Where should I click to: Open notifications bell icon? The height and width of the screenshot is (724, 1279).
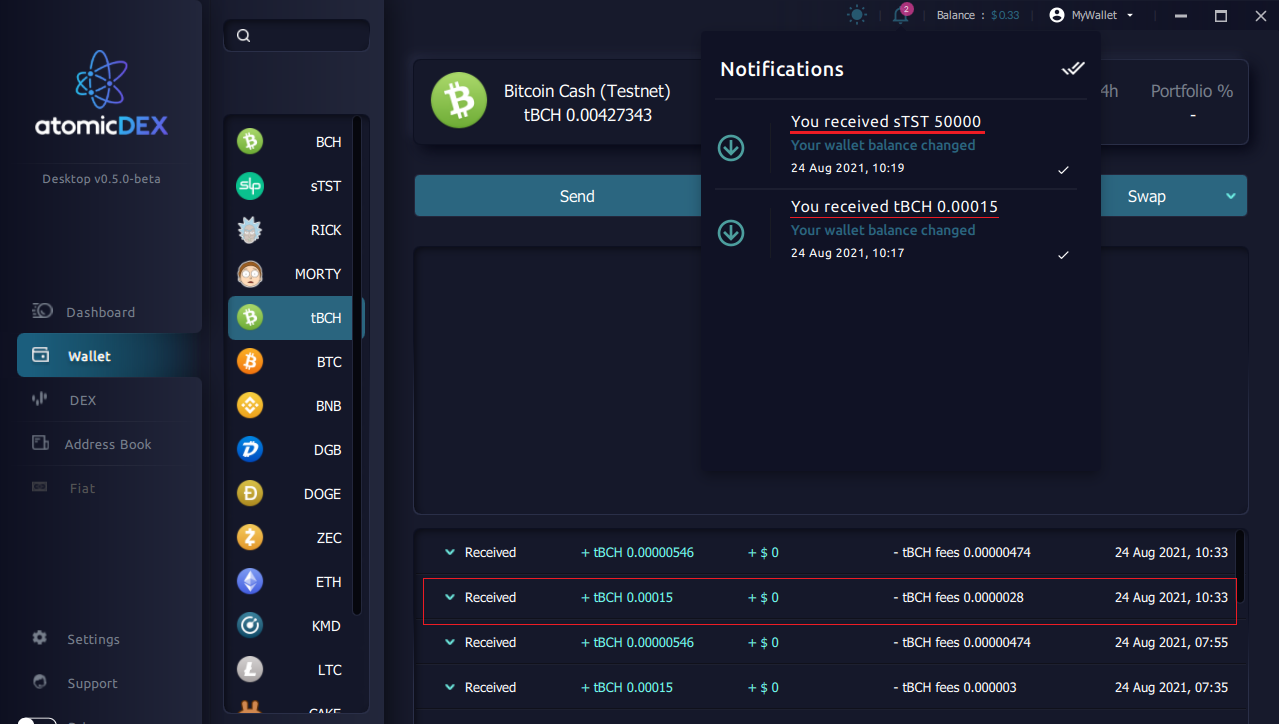click(x=901, y=15)
